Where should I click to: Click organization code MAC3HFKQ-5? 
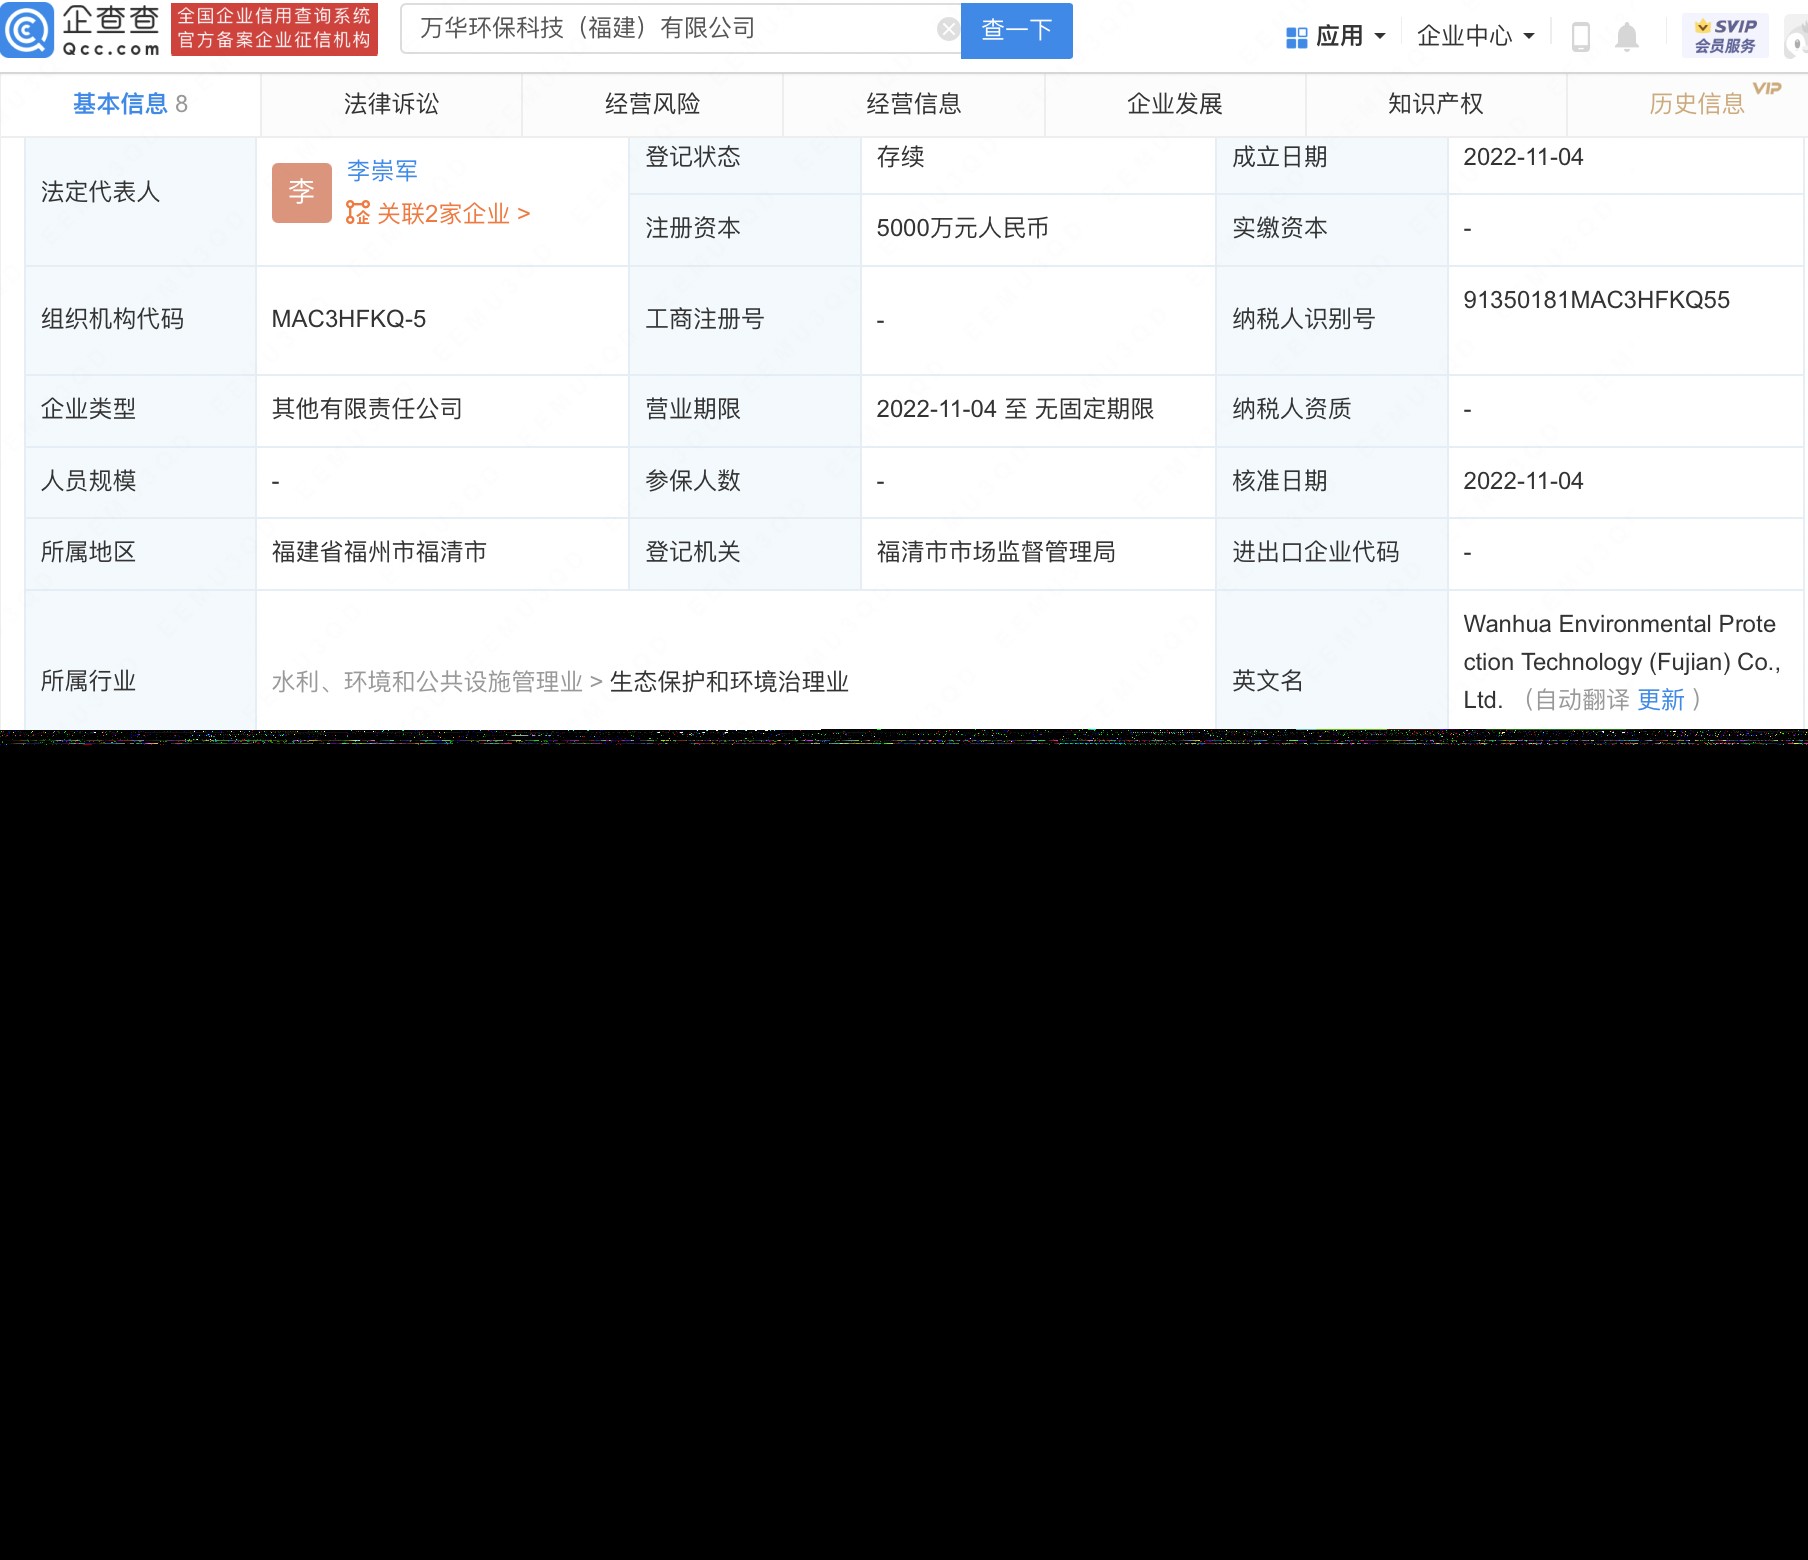pos(349,319)
